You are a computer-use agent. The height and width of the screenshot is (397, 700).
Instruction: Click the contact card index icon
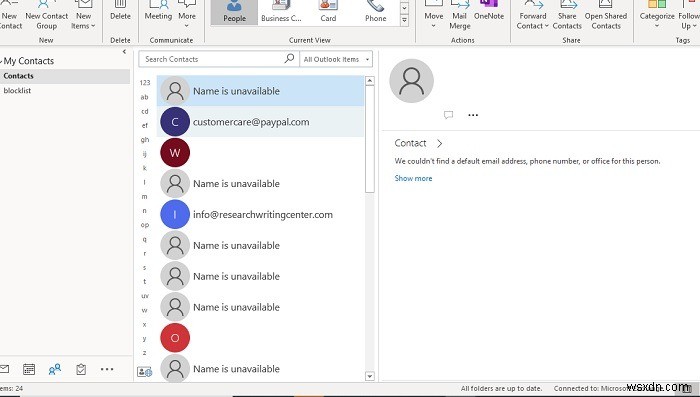144,371
